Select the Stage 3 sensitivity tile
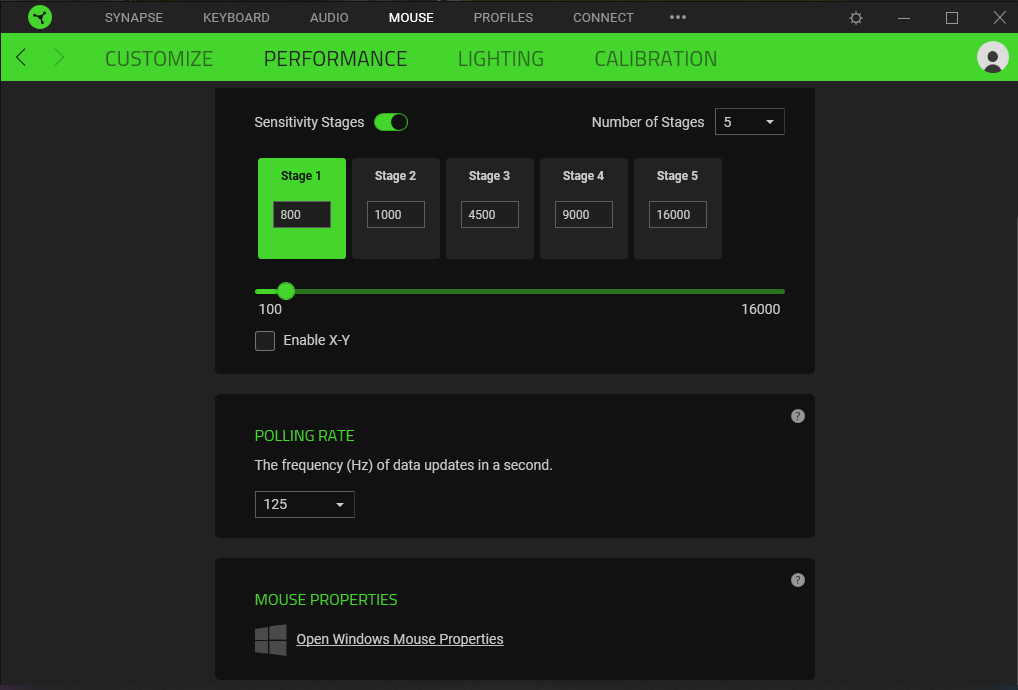The image size is (1018, 690). (x=489, y=208)
